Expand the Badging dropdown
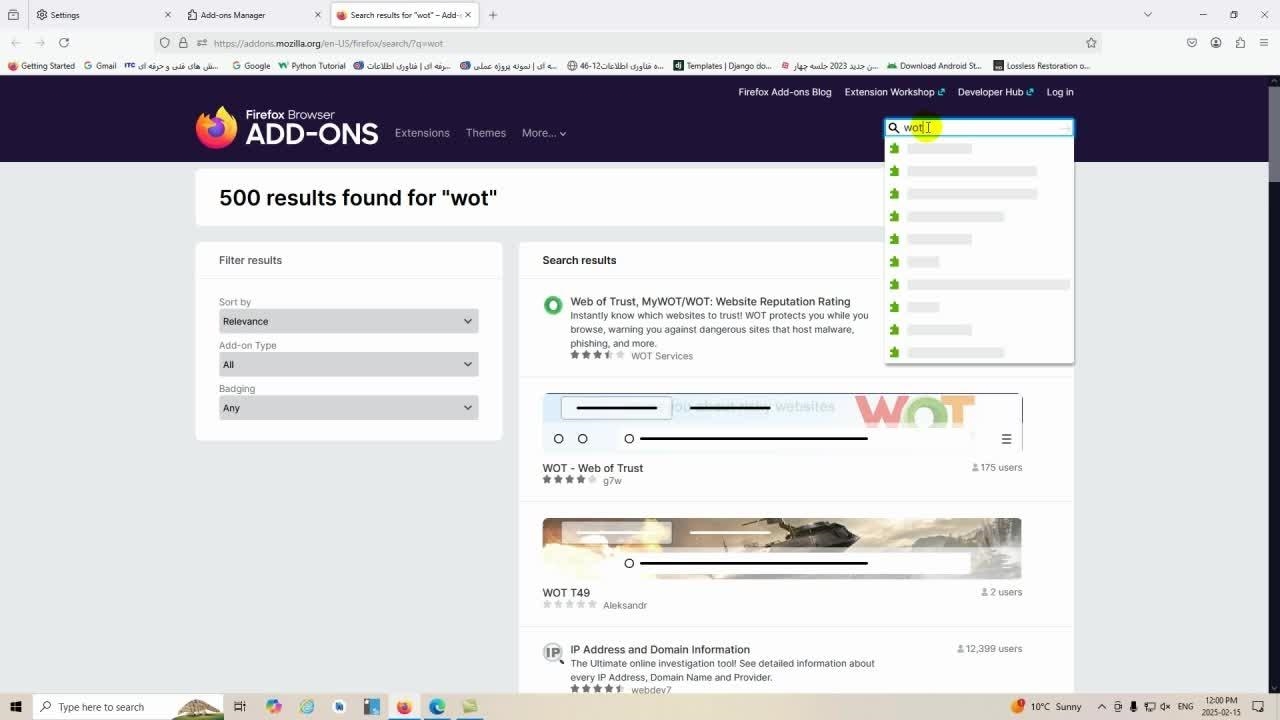1280x720 pixels. click(348, 408)
